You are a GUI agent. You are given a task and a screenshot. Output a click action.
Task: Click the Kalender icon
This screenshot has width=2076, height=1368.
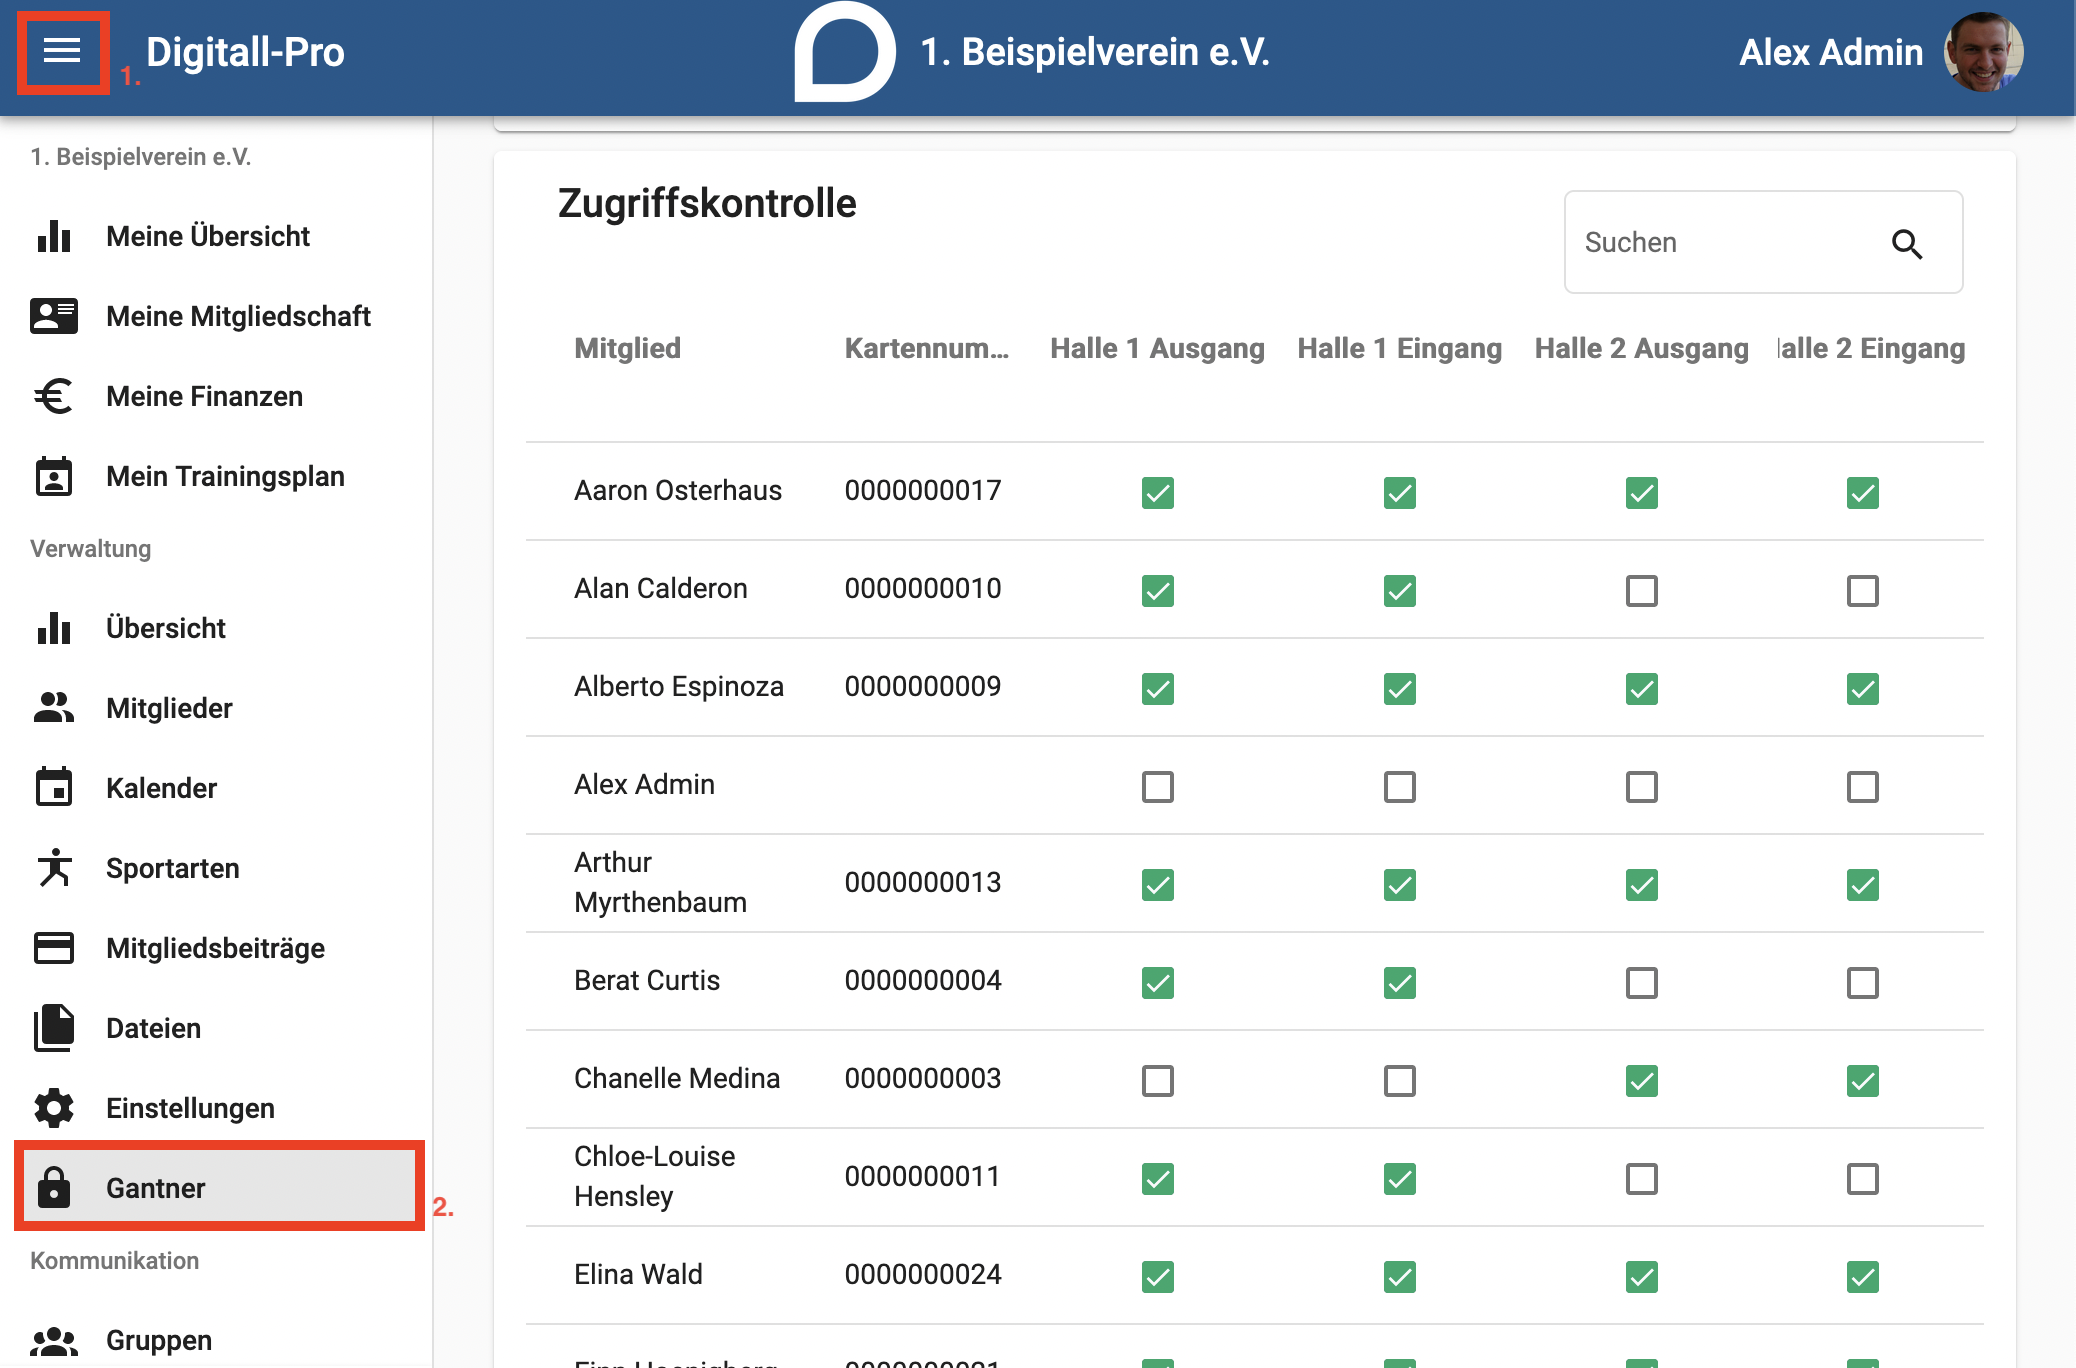tap(54, 788)
